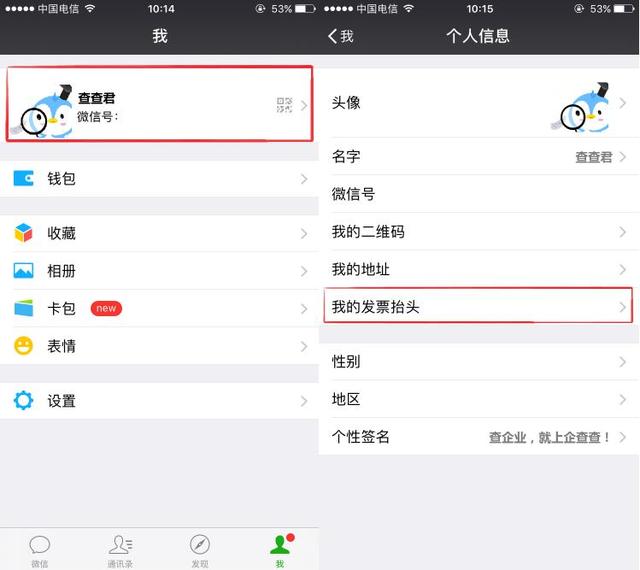Screen dimensions: 640x570
Task: Expand the 性别 row chevron
Action: 622,361
